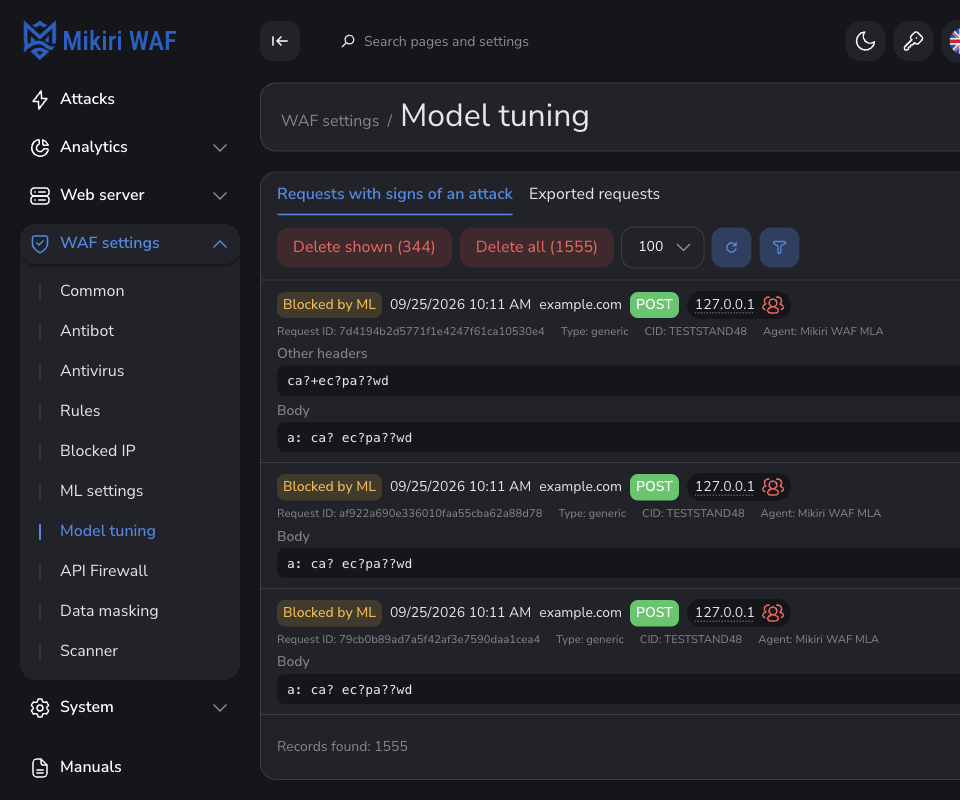
Task: Click IP 127.0.0.1 on first request
Action: [724, 304]
